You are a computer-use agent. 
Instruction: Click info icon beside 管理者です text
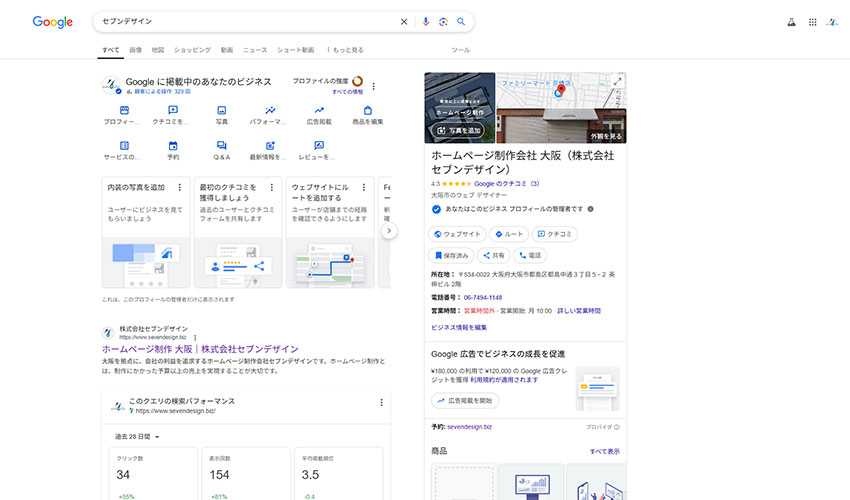click(590, 209)
